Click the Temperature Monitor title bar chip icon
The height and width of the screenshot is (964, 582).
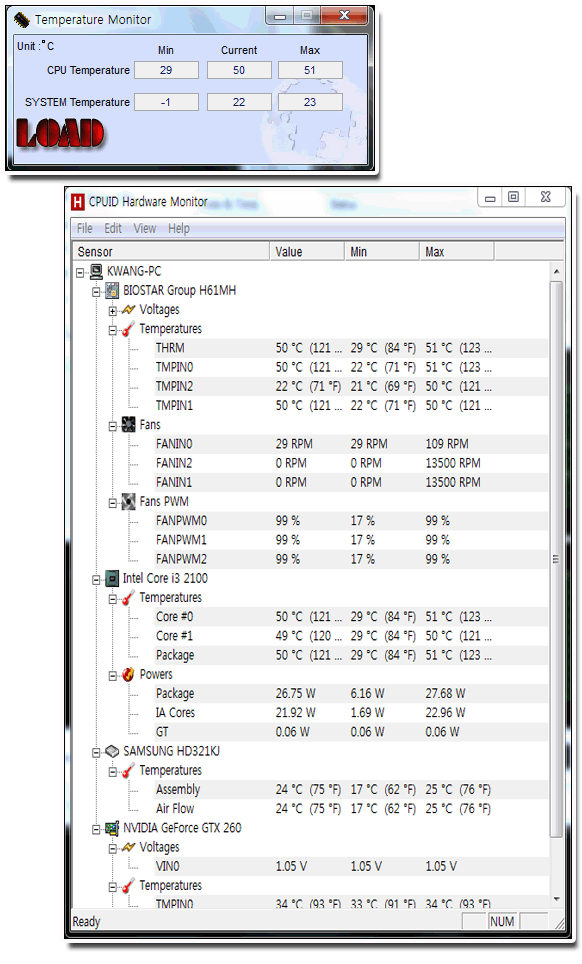tap(22, 20)
